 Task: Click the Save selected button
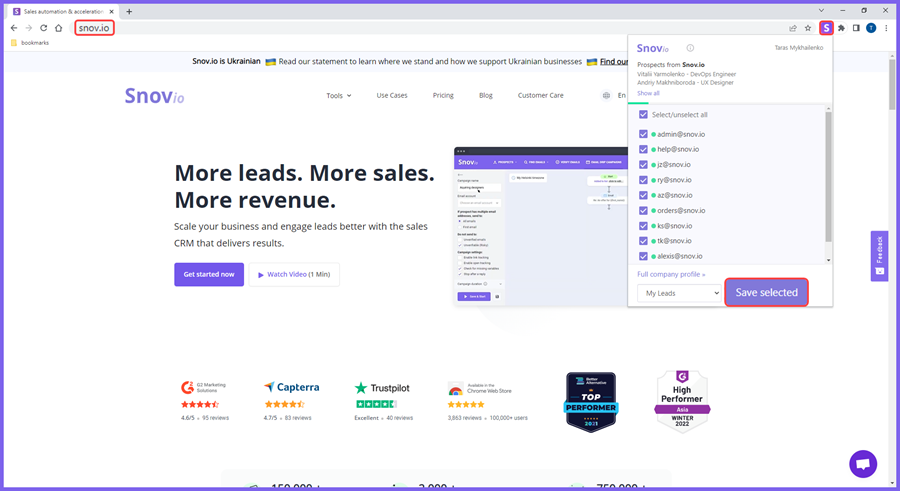tap(766, 292)
